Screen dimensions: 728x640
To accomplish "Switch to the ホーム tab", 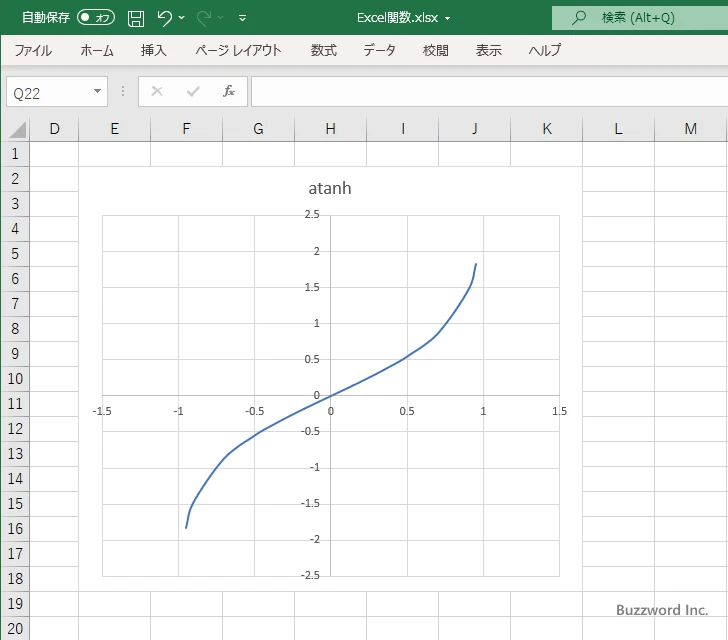I will click(97, 50).
